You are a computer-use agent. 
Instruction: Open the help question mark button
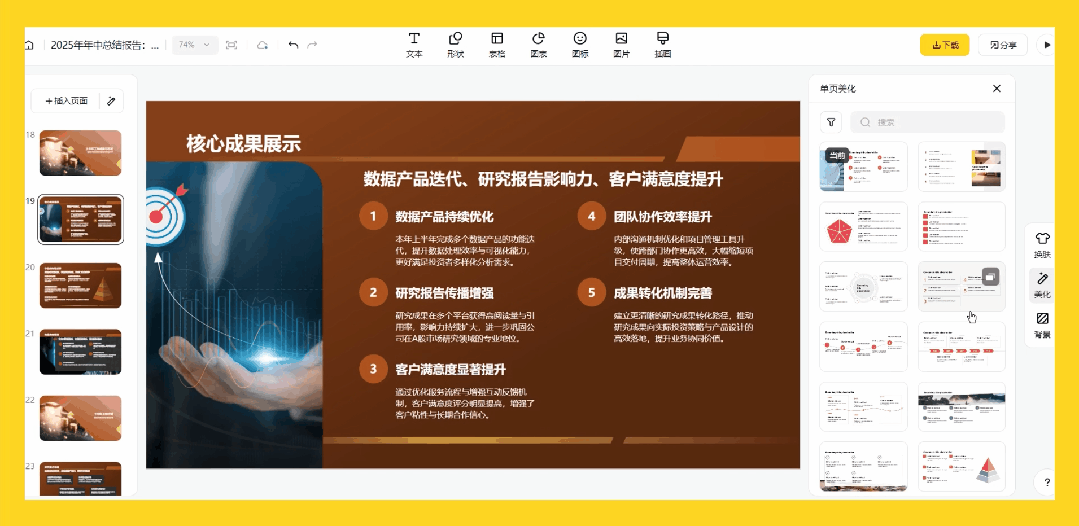pos(1046,482)
